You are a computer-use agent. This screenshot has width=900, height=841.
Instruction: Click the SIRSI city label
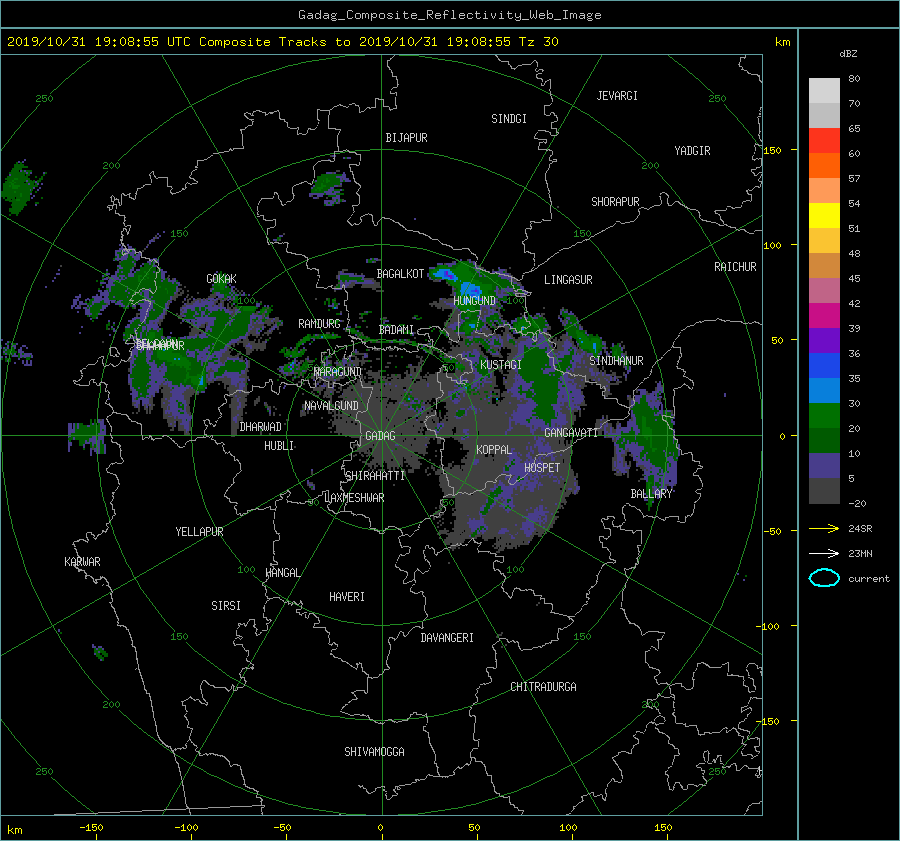click(226, 606)
